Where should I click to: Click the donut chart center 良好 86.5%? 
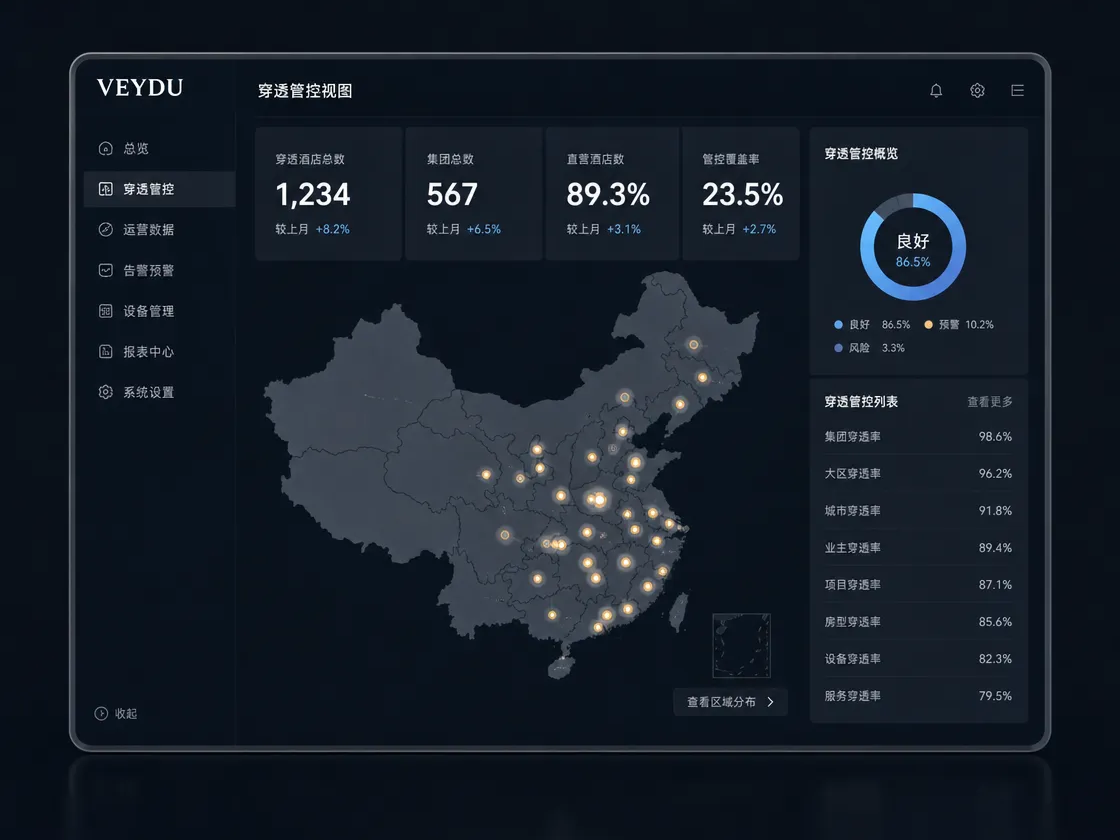[x=913, y=249]
